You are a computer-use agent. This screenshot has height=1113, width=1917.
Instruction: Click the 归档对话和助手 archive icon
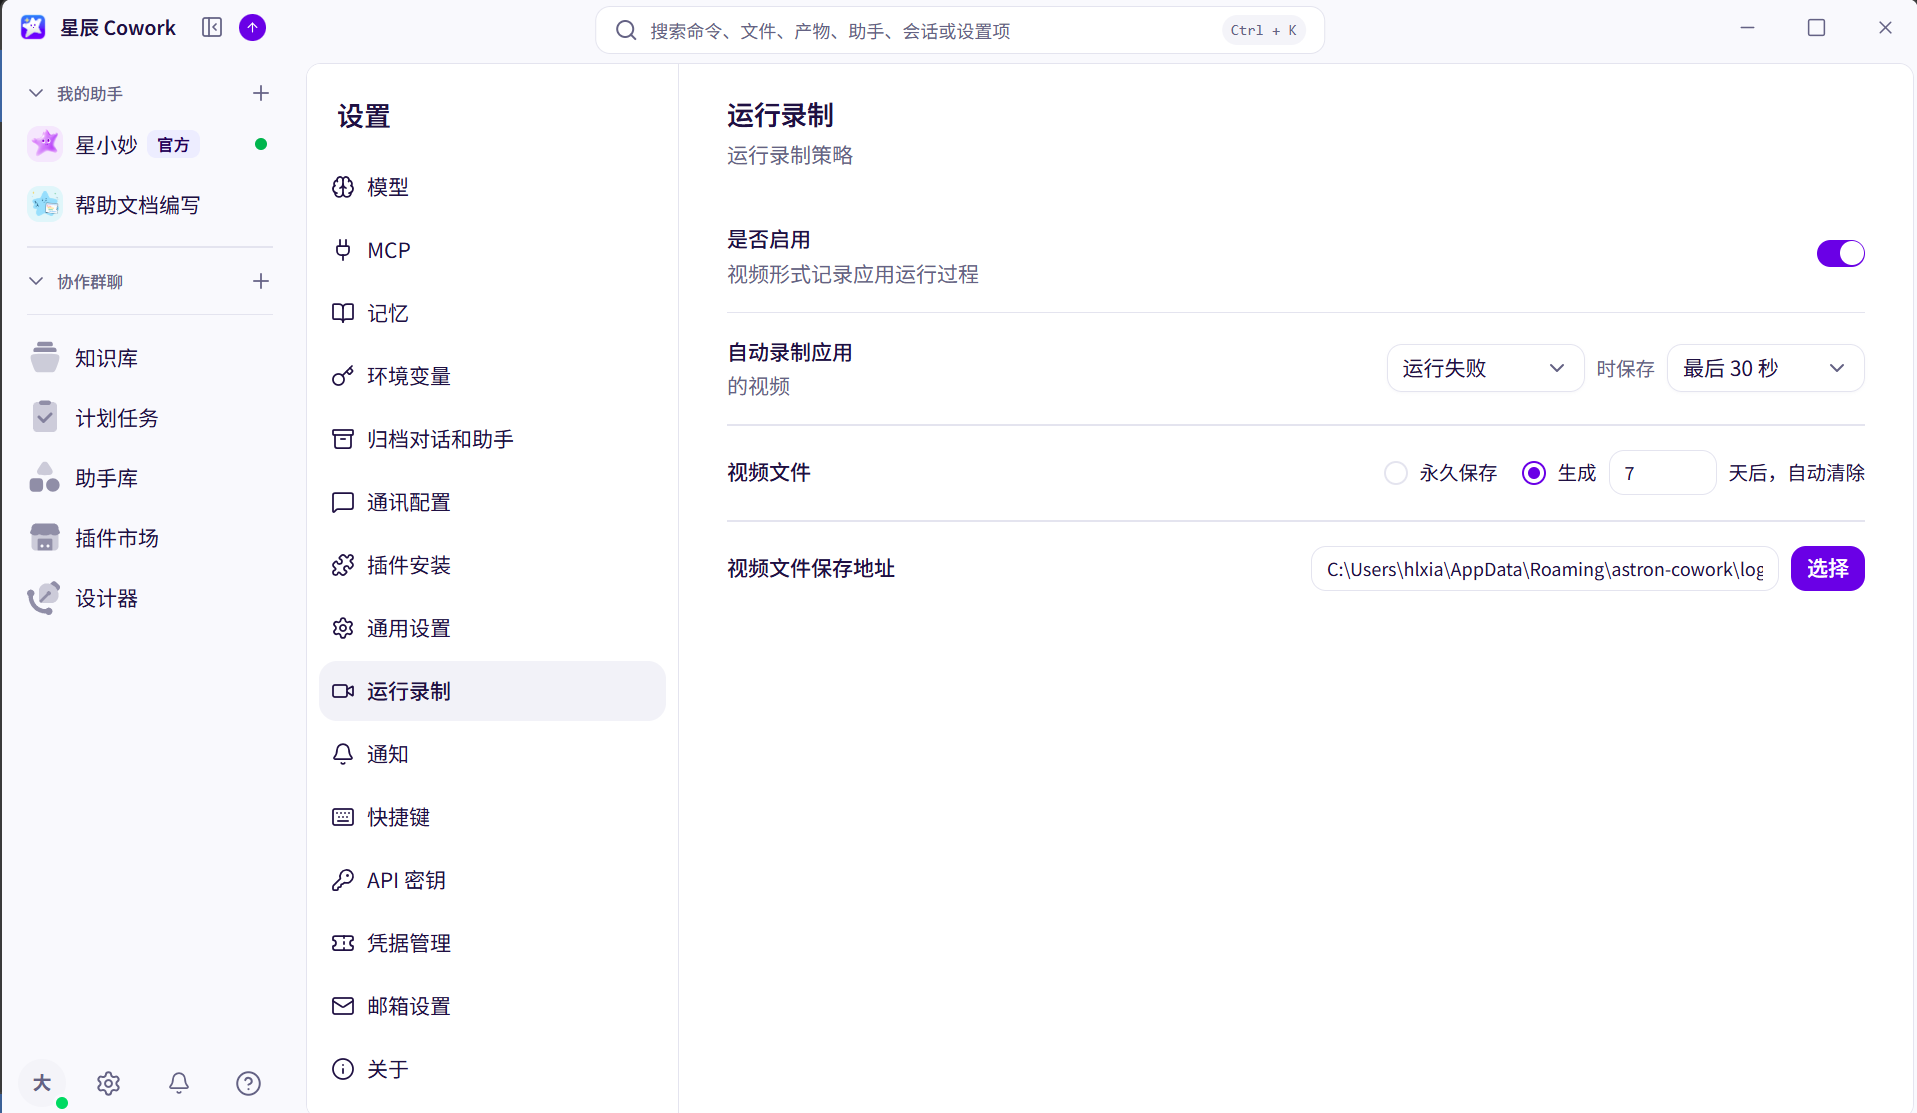pos(343,439)
